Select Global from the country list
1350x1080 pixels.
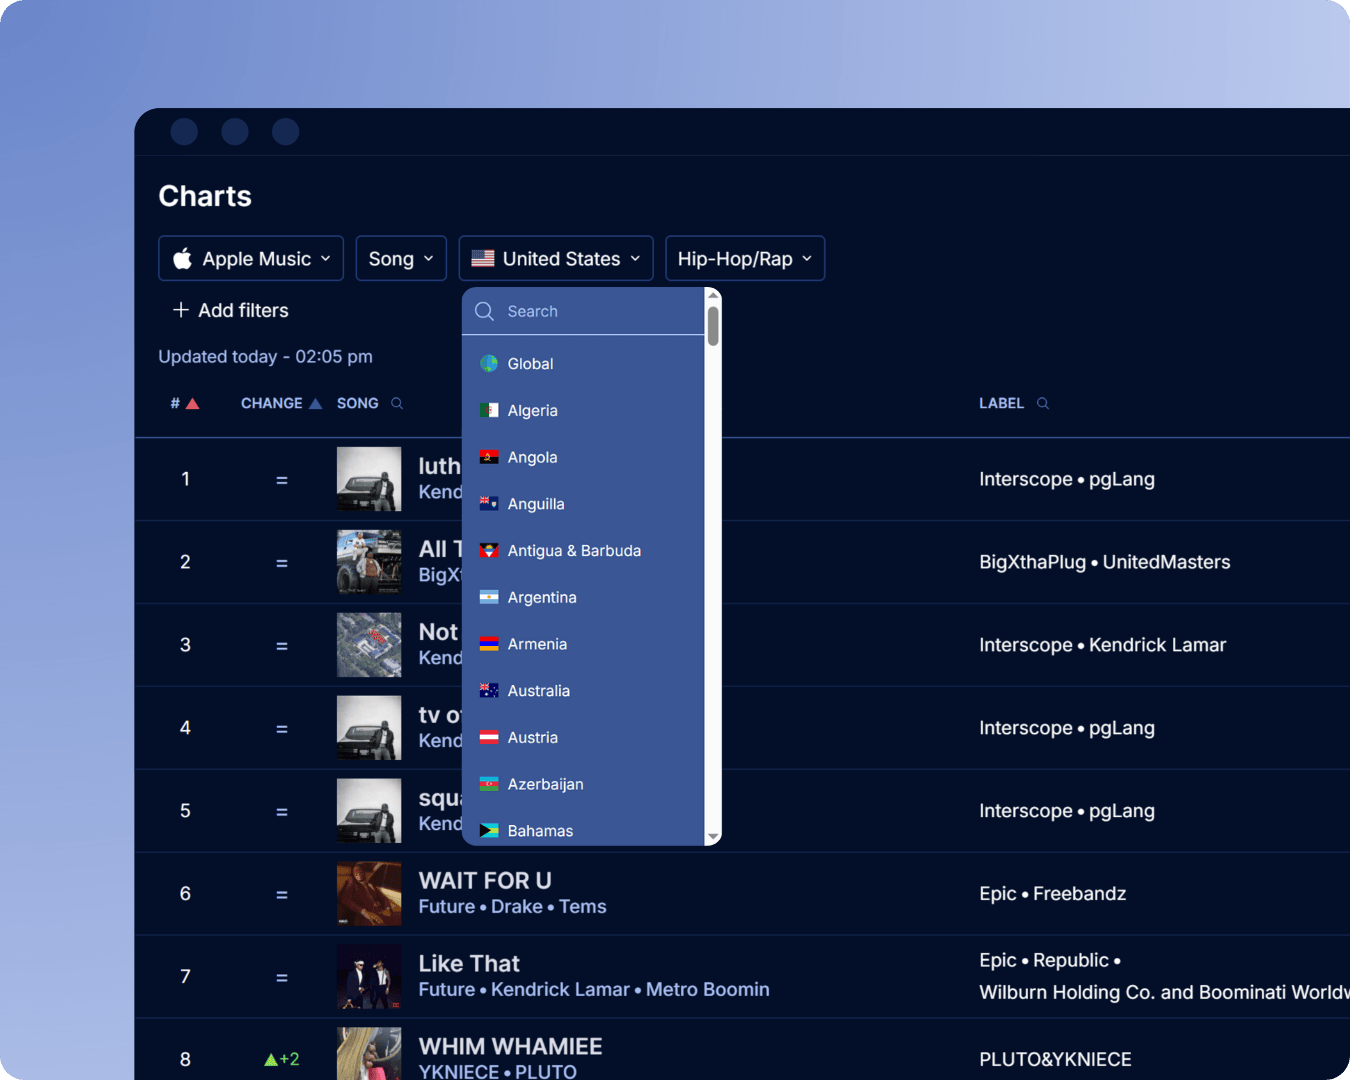[x=530, y=363]
